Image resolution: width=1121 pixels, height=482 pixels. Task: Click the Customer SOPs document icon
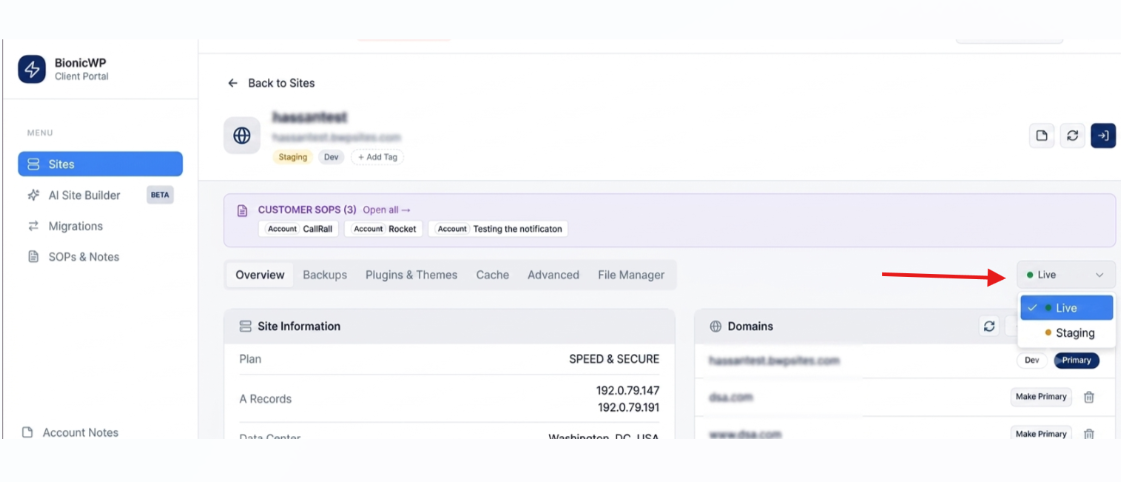click(x=243, y=210)
